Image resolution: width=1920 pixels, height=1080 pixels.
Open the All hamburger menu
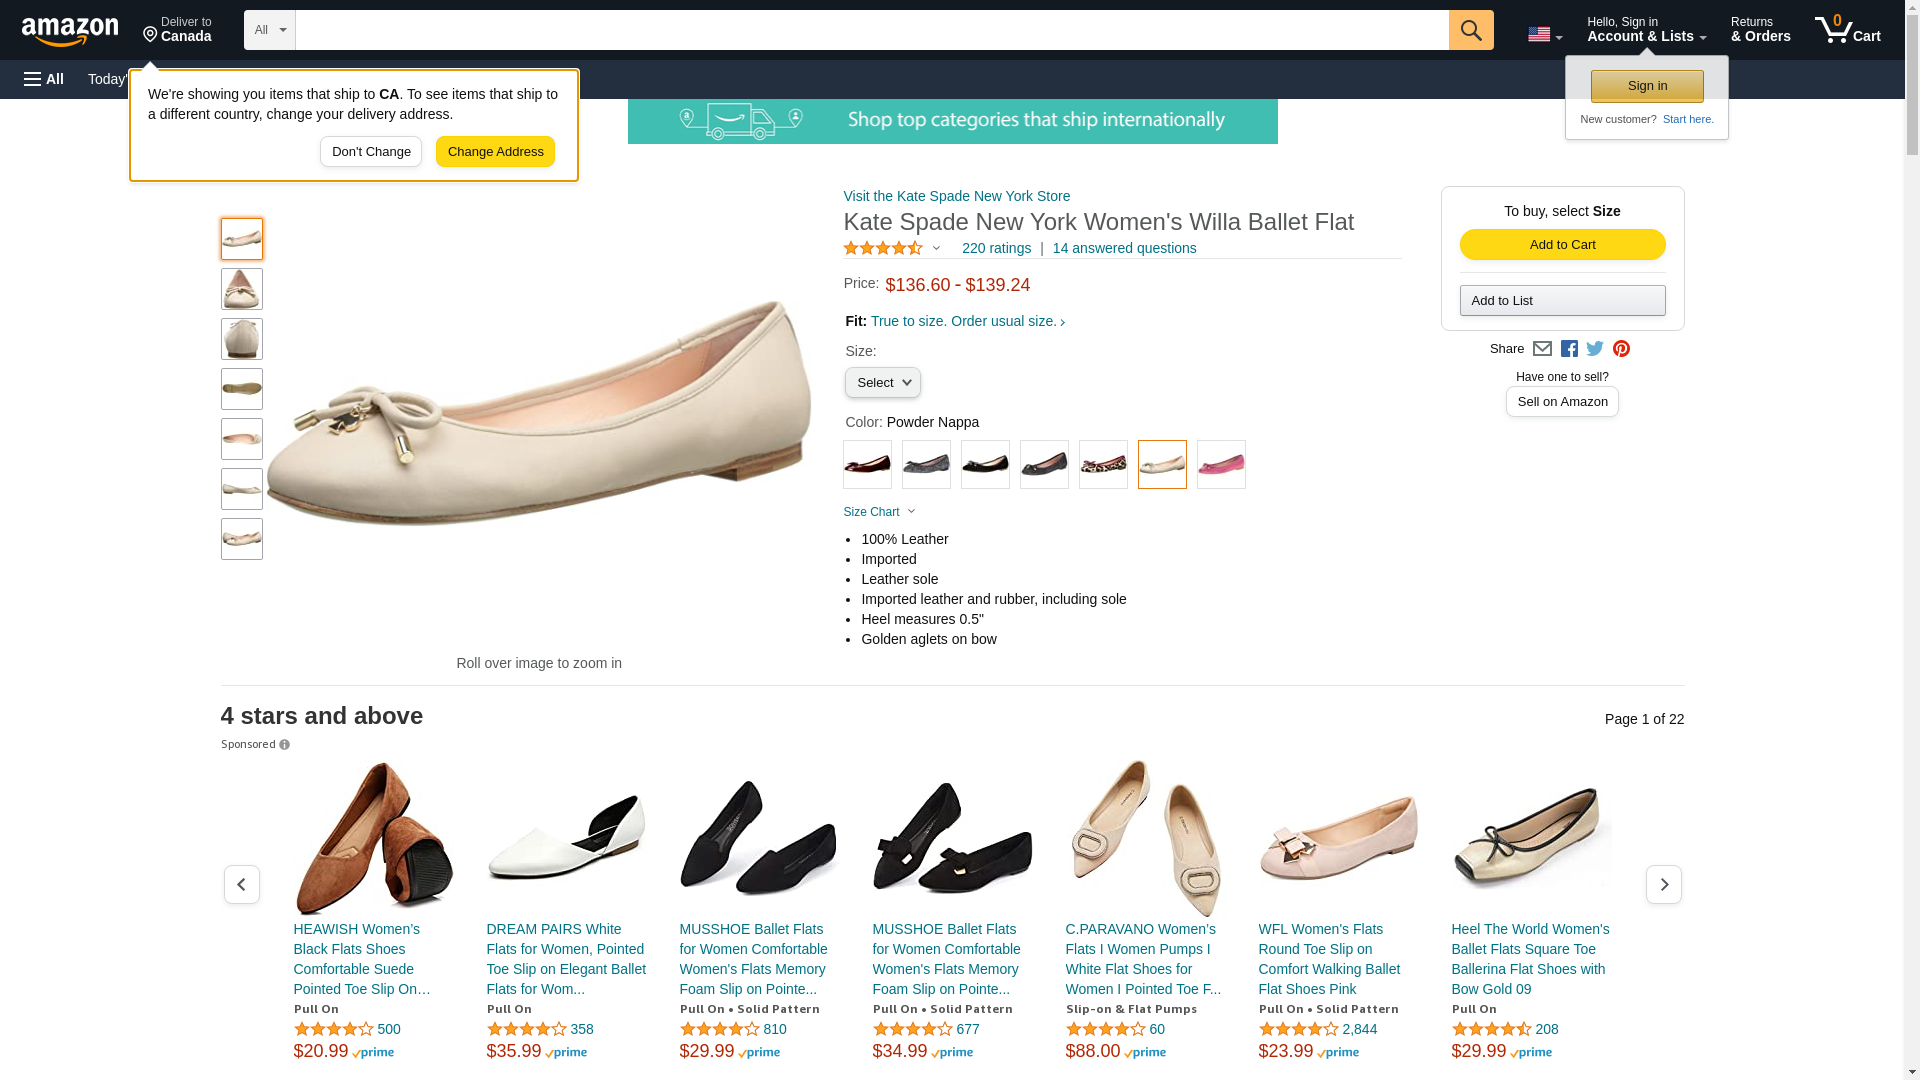44,79
